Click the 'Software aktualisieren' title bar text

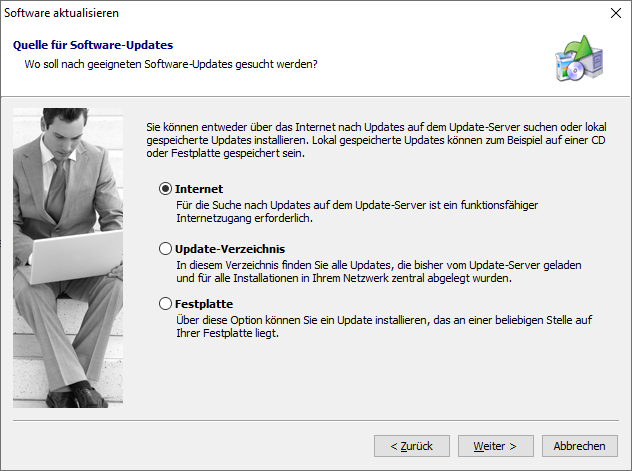click(62, 13)
